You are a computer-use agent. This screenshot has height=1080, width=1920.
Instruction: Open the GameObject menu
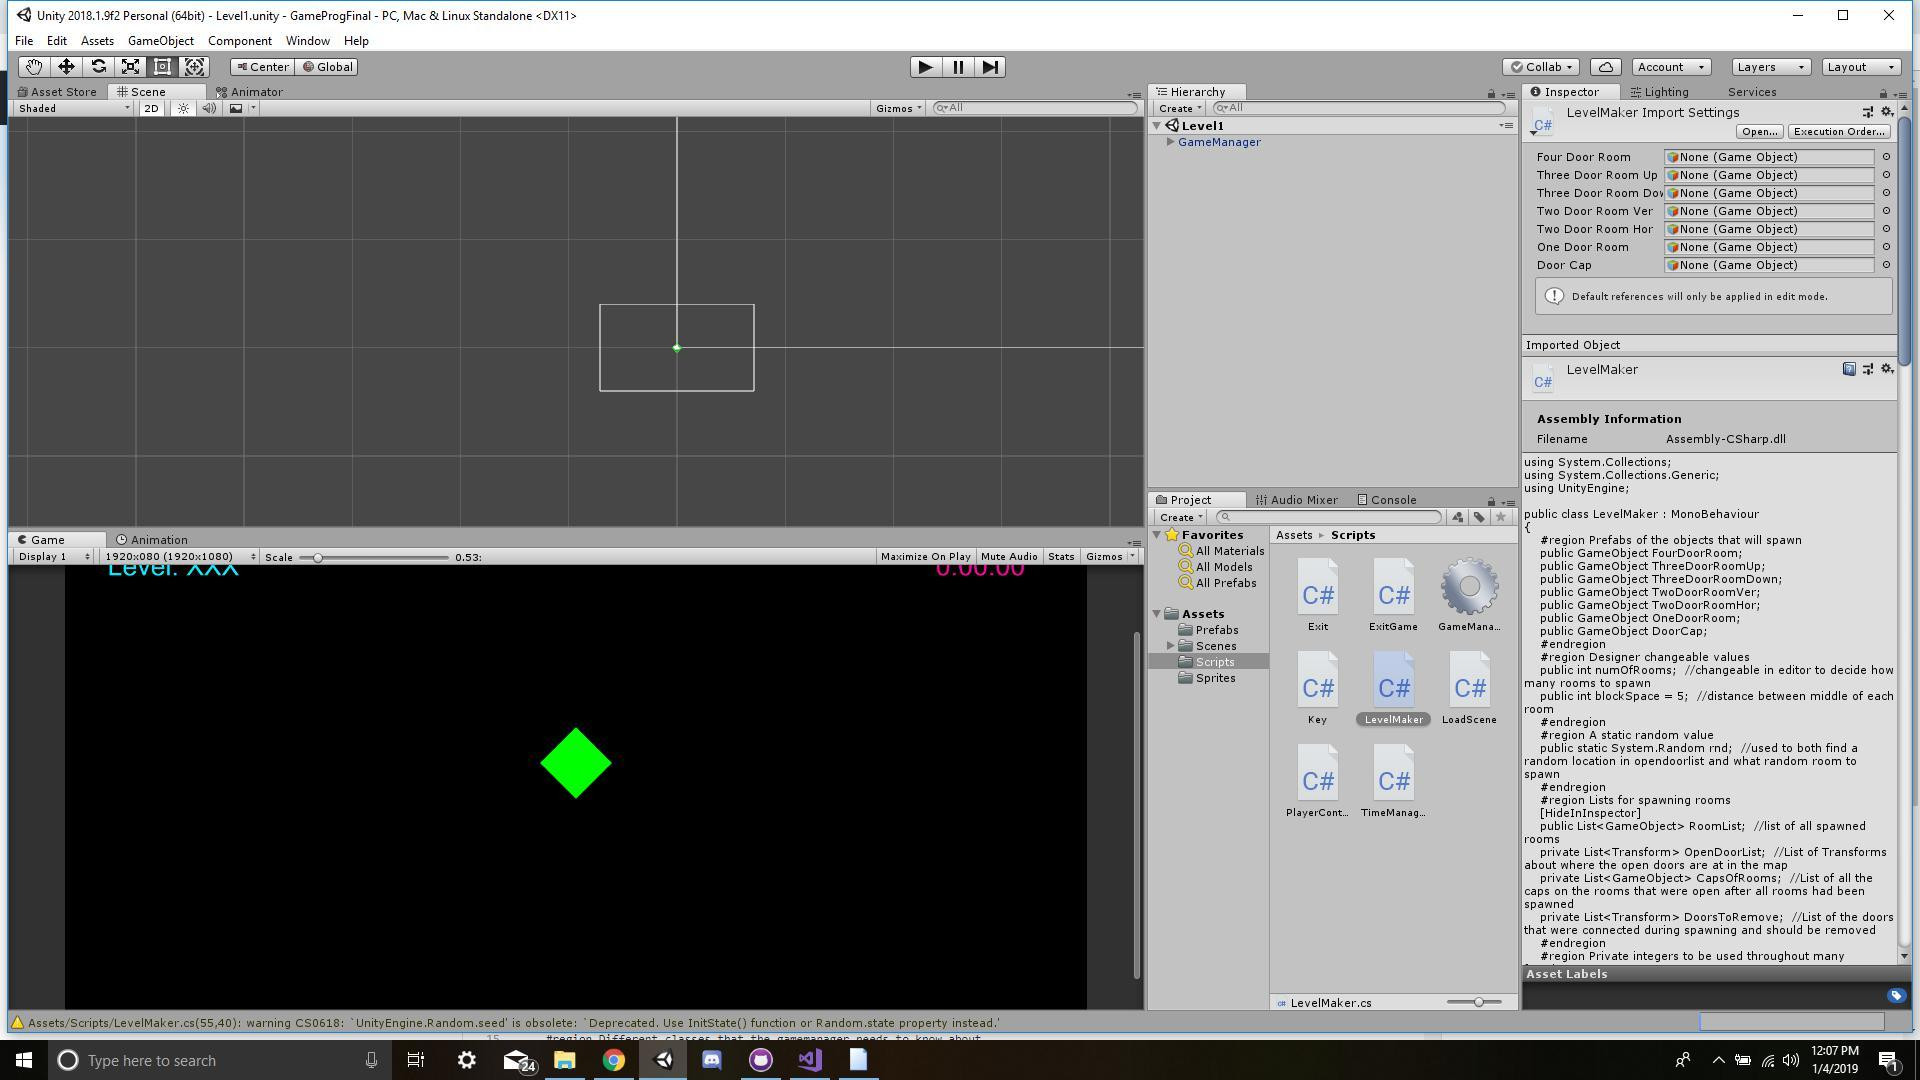tap(160, 40)
